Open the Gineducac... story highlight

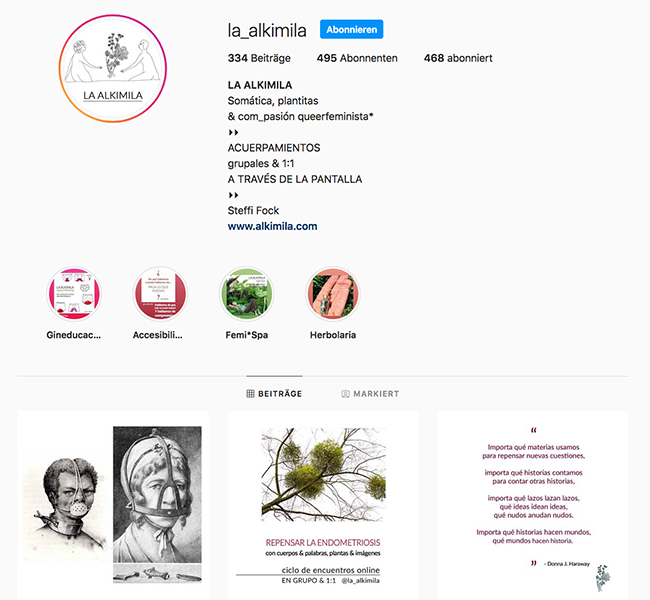point(74,294)
